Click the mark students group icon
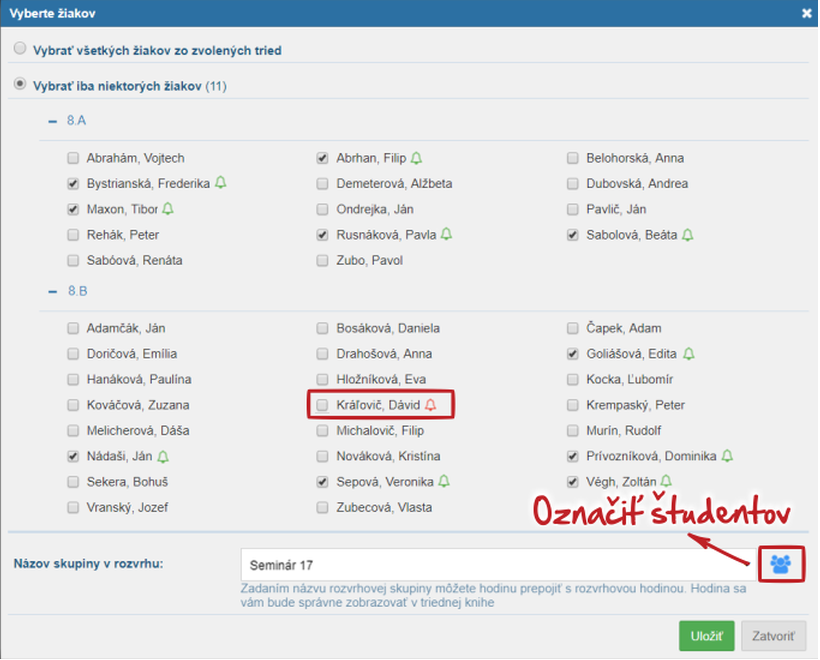The image size is (820, 660). tap(781, 565)
